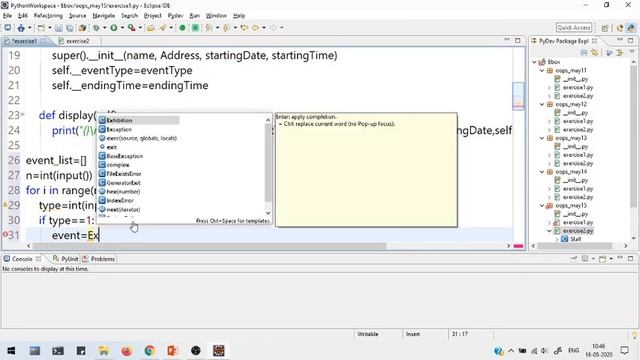Click the green square toolbar icon
The height and width of the screenshot is (360, 640).
196,28
